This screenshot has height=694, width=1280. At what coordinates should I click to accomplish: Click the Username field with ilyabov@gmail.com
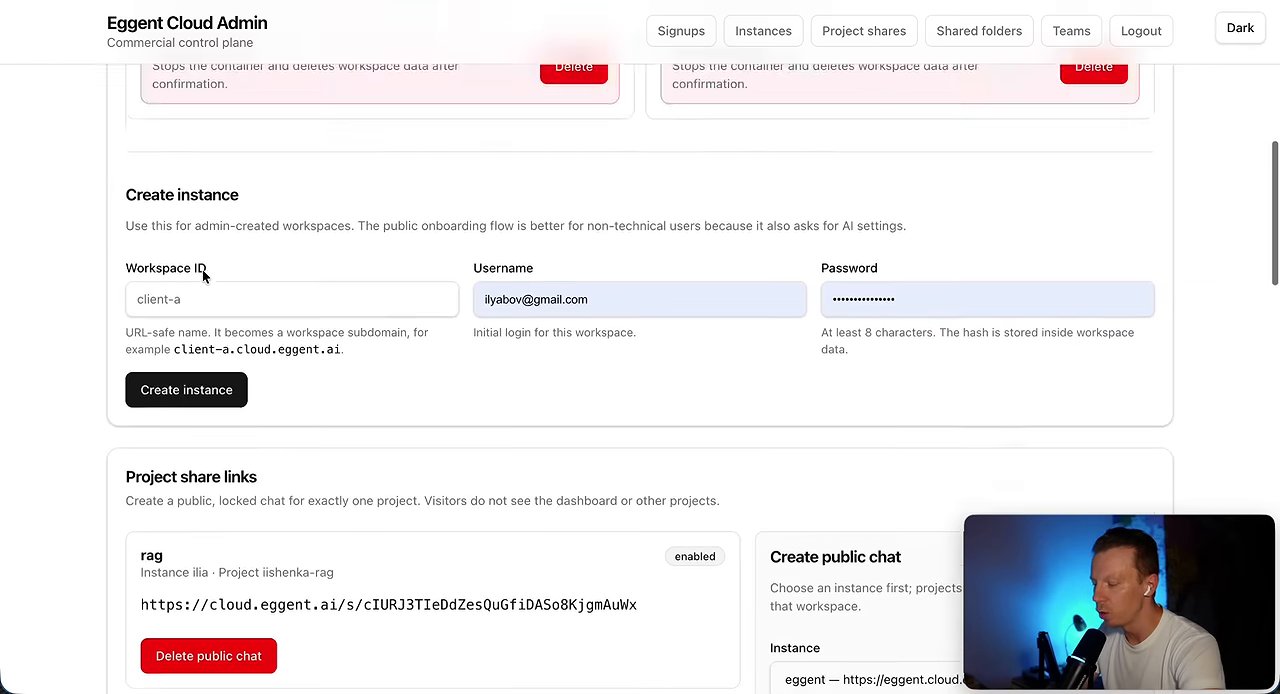[640, 299]
